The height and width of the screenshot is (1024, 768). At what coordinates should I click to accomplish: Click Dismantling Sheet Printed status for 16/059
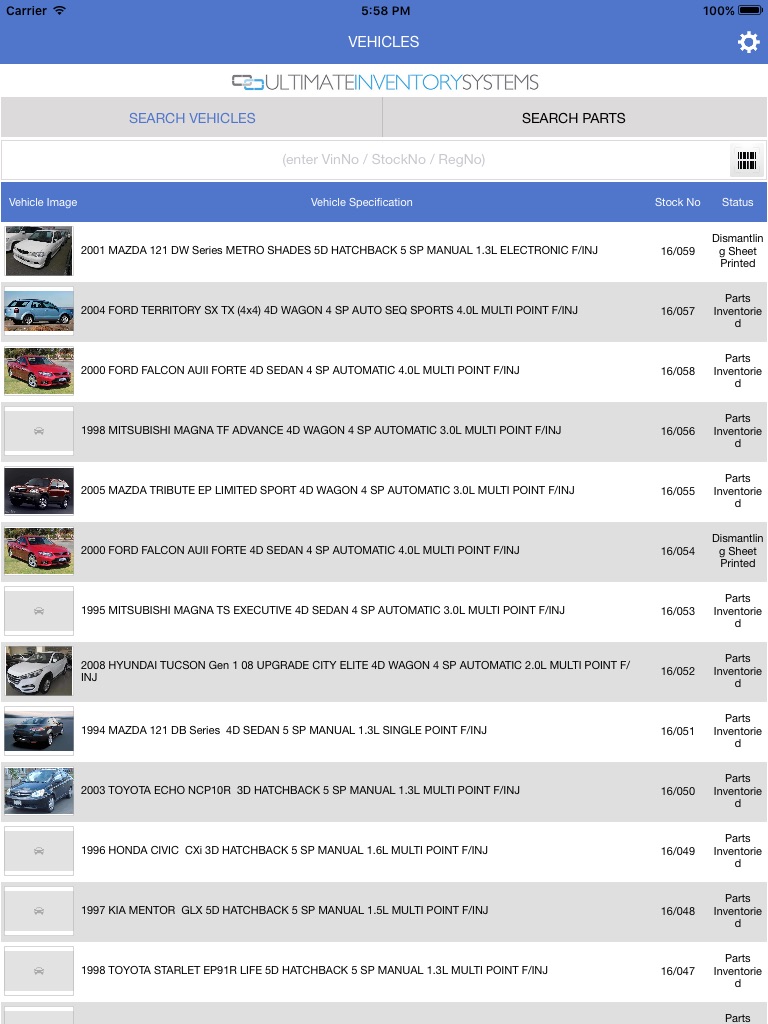coord(737,251)
